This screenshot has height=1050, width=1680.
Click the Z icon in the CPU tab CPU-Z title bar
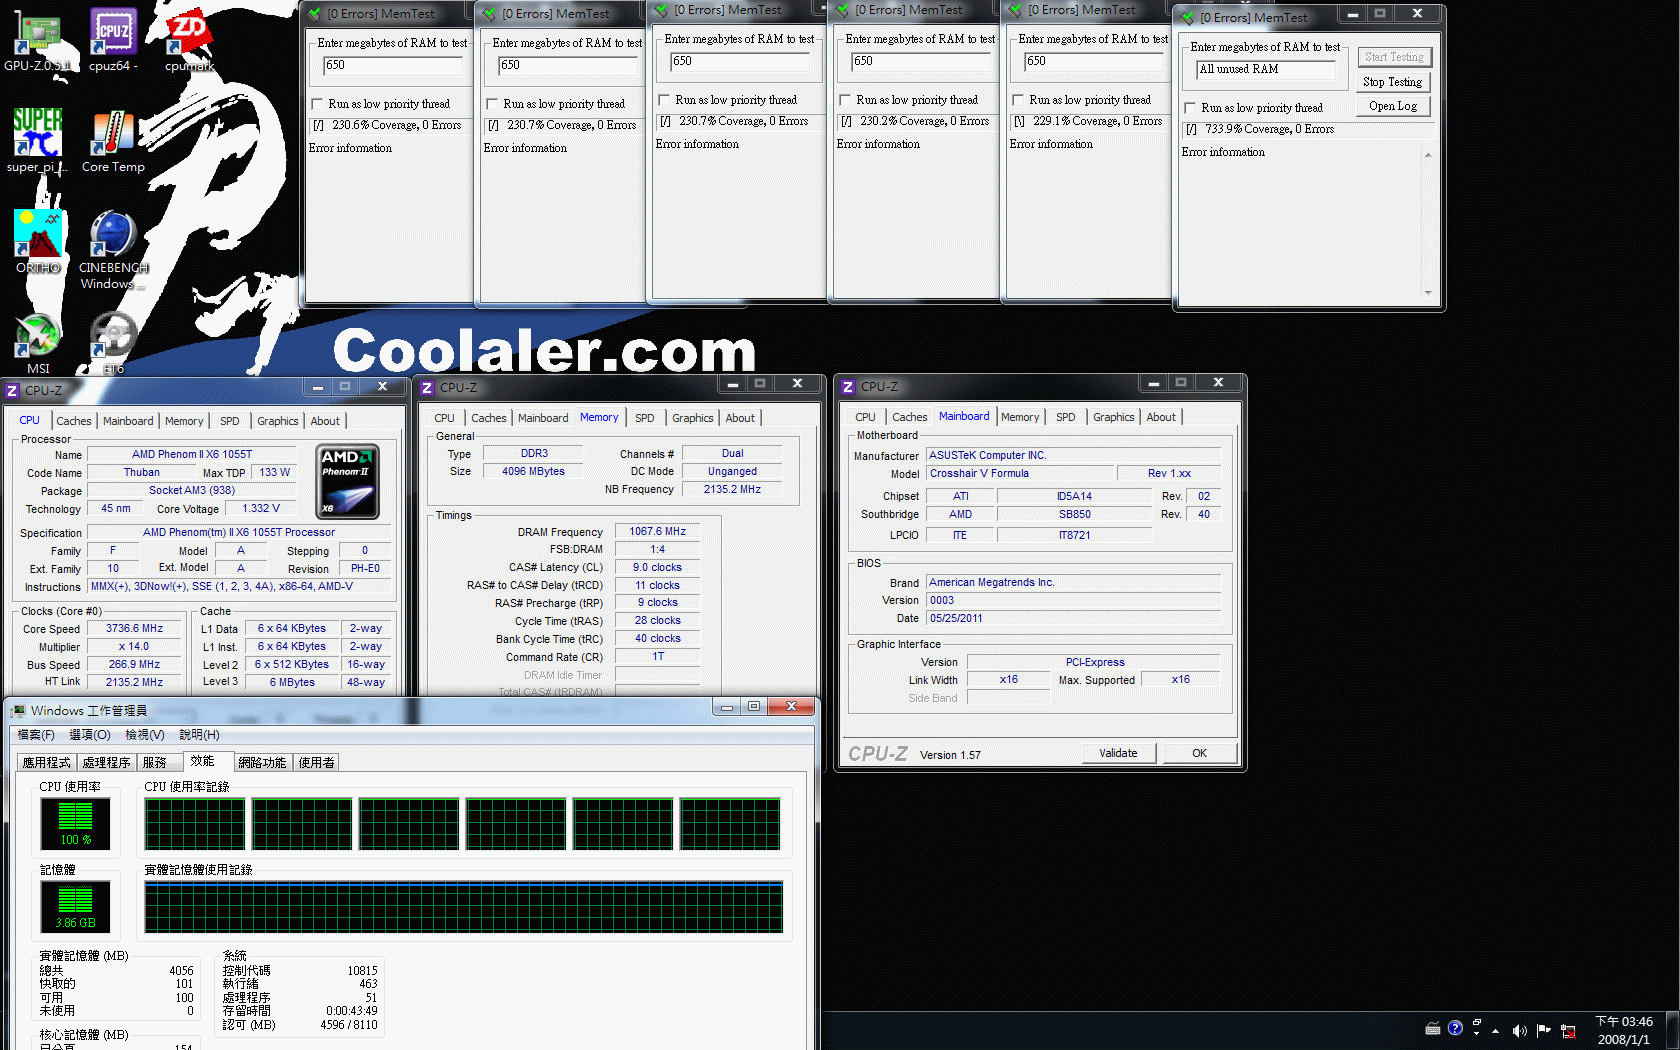[12, 390]
